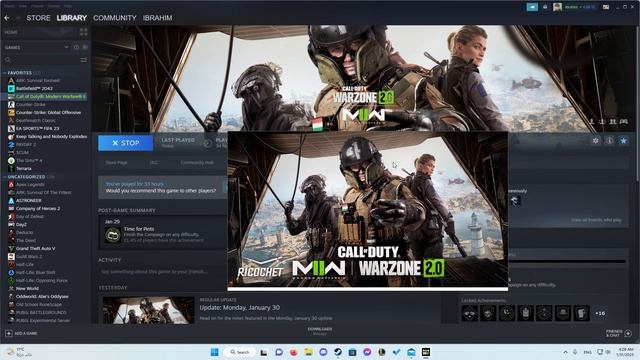
Task: Open Windows Start menu
Action: pyautogui.click(x=214, y=352)
